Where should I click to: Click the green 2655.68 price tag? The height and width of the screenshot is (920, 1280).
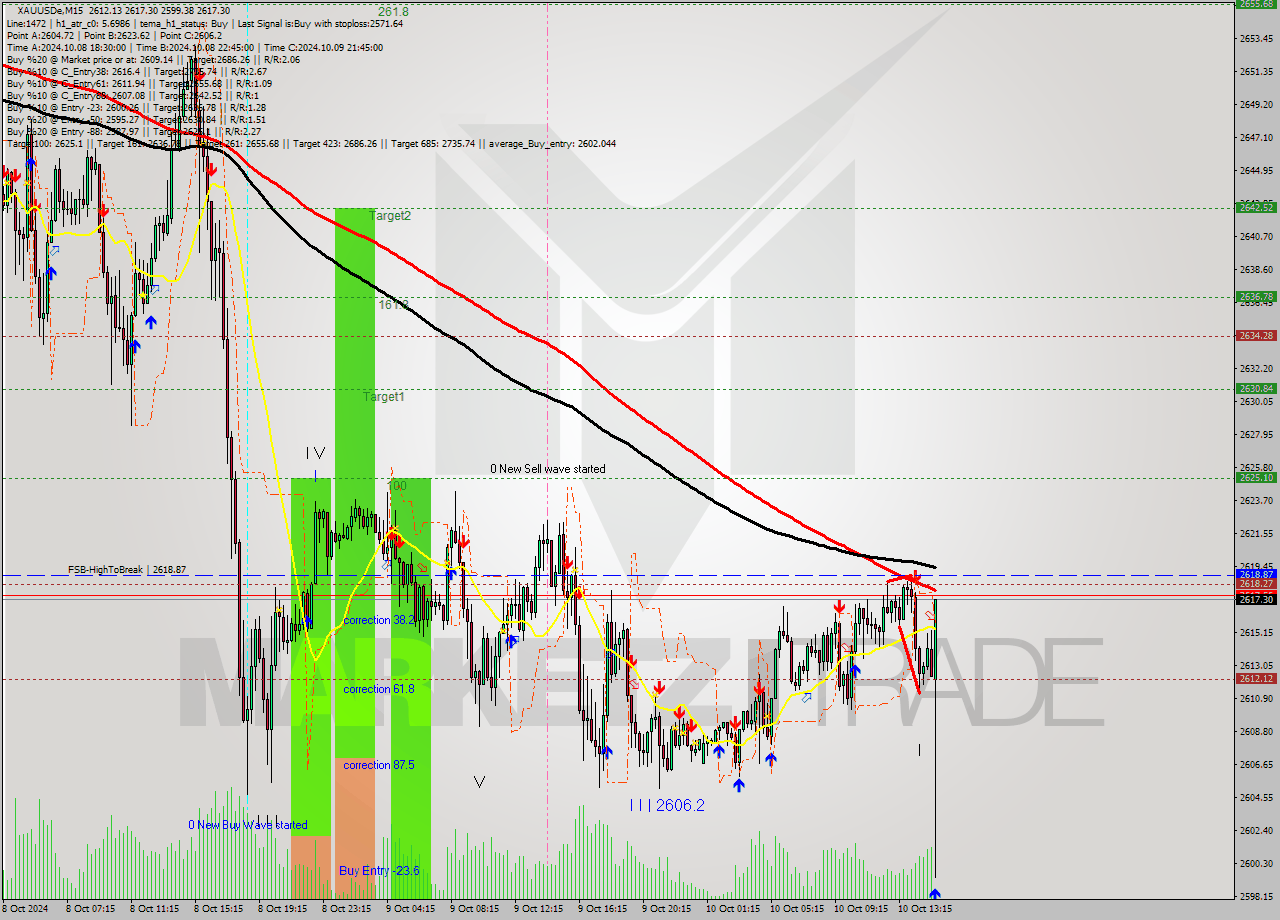tap(1256, 3)
